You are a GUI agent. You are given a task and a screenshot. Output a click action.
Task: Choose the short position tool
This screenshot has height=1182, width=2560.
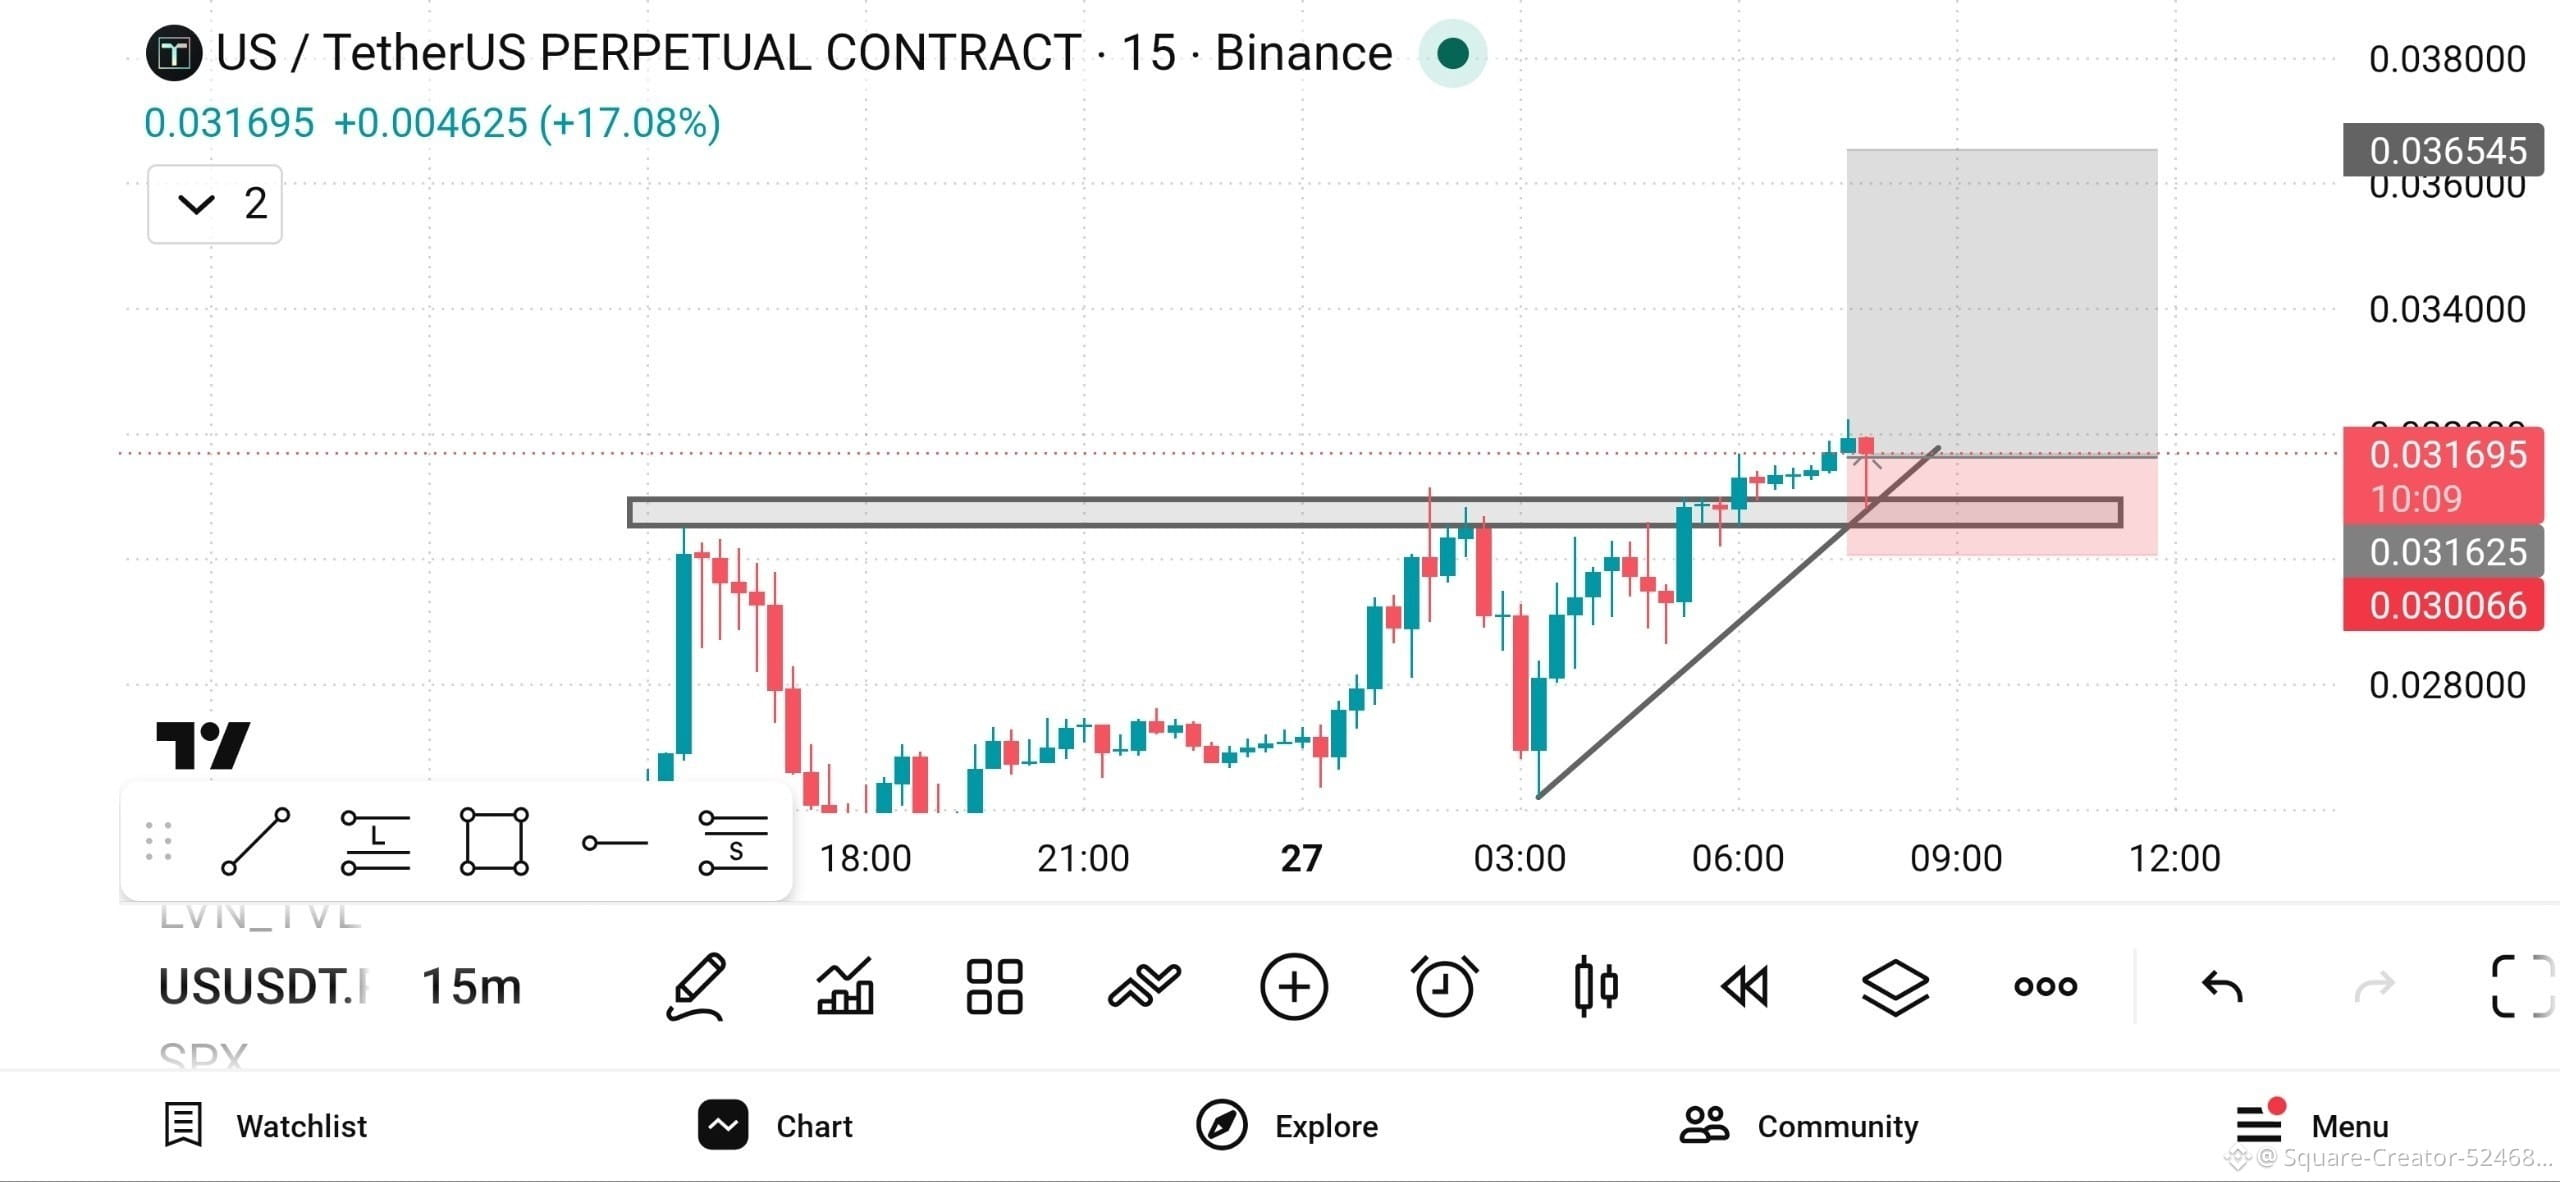point(733,842)
